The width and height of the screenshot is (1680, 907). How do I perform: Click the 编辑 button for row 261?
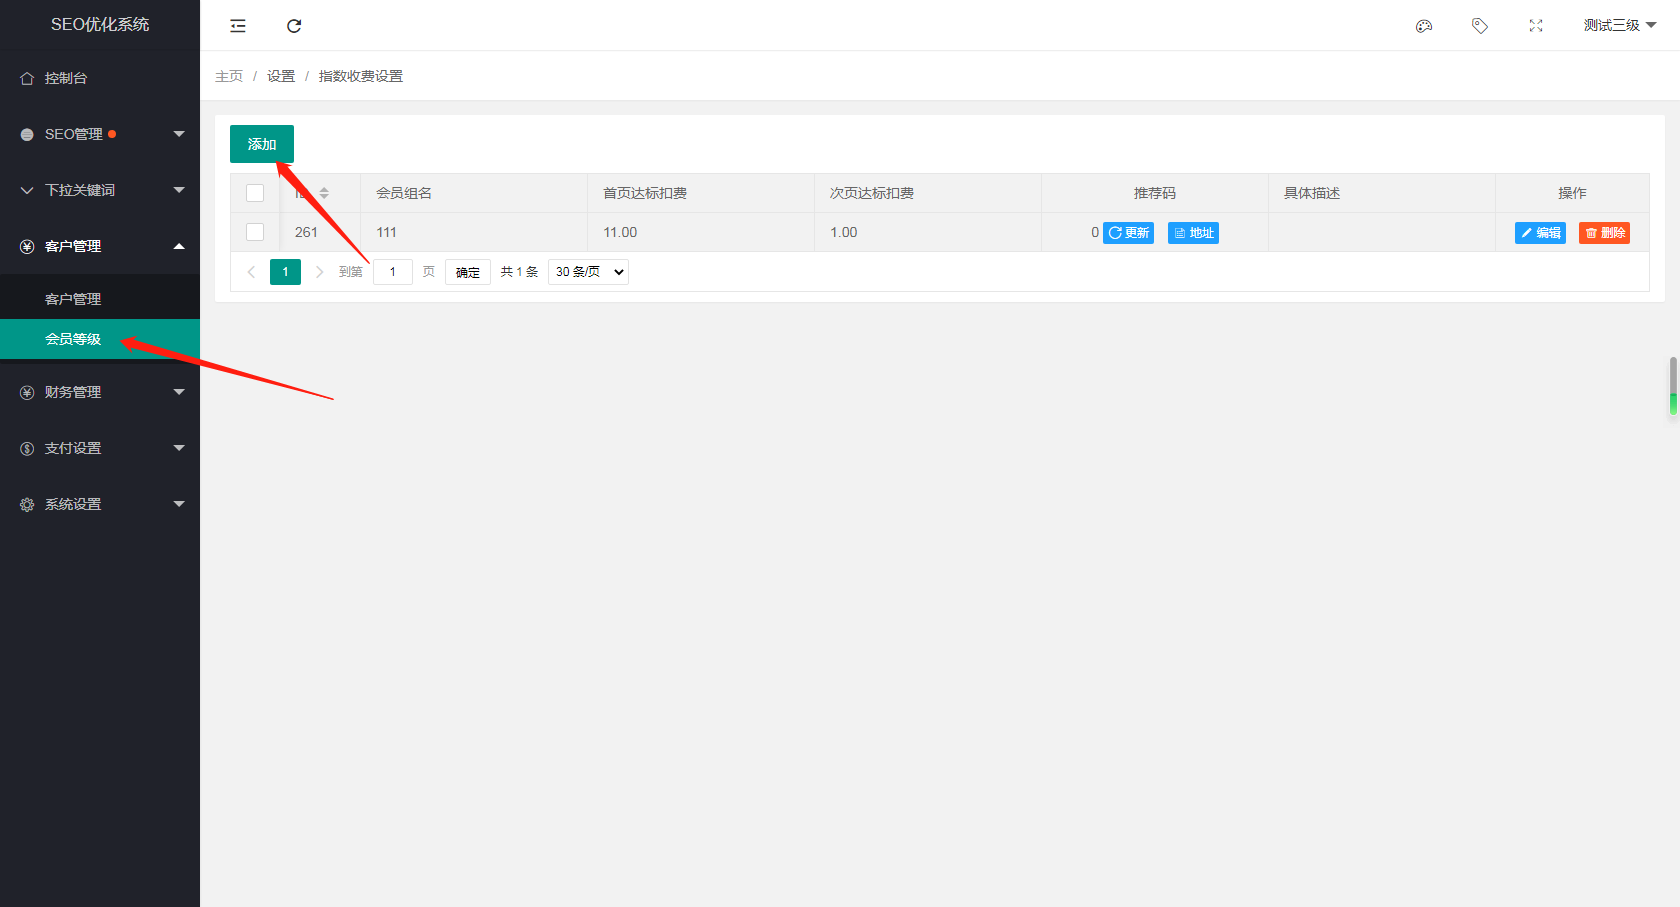(x=1540, y=233)
